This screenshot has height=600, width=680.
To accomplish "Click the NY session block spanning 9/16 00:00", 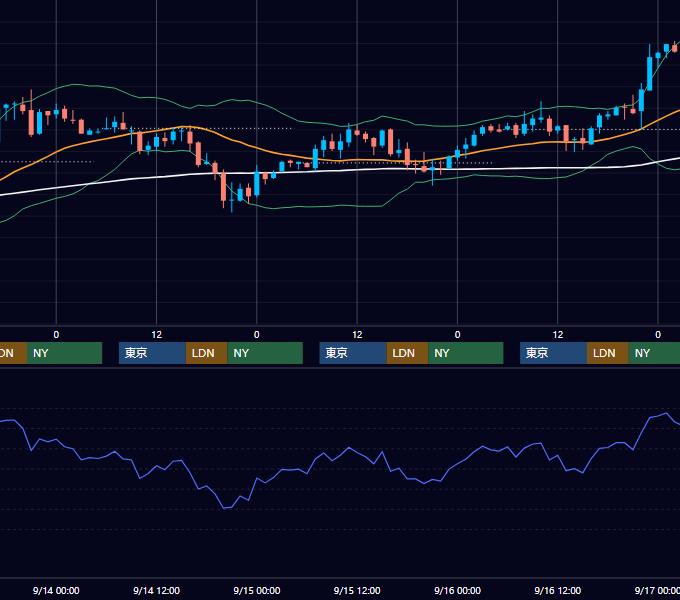I will [466, 353].
